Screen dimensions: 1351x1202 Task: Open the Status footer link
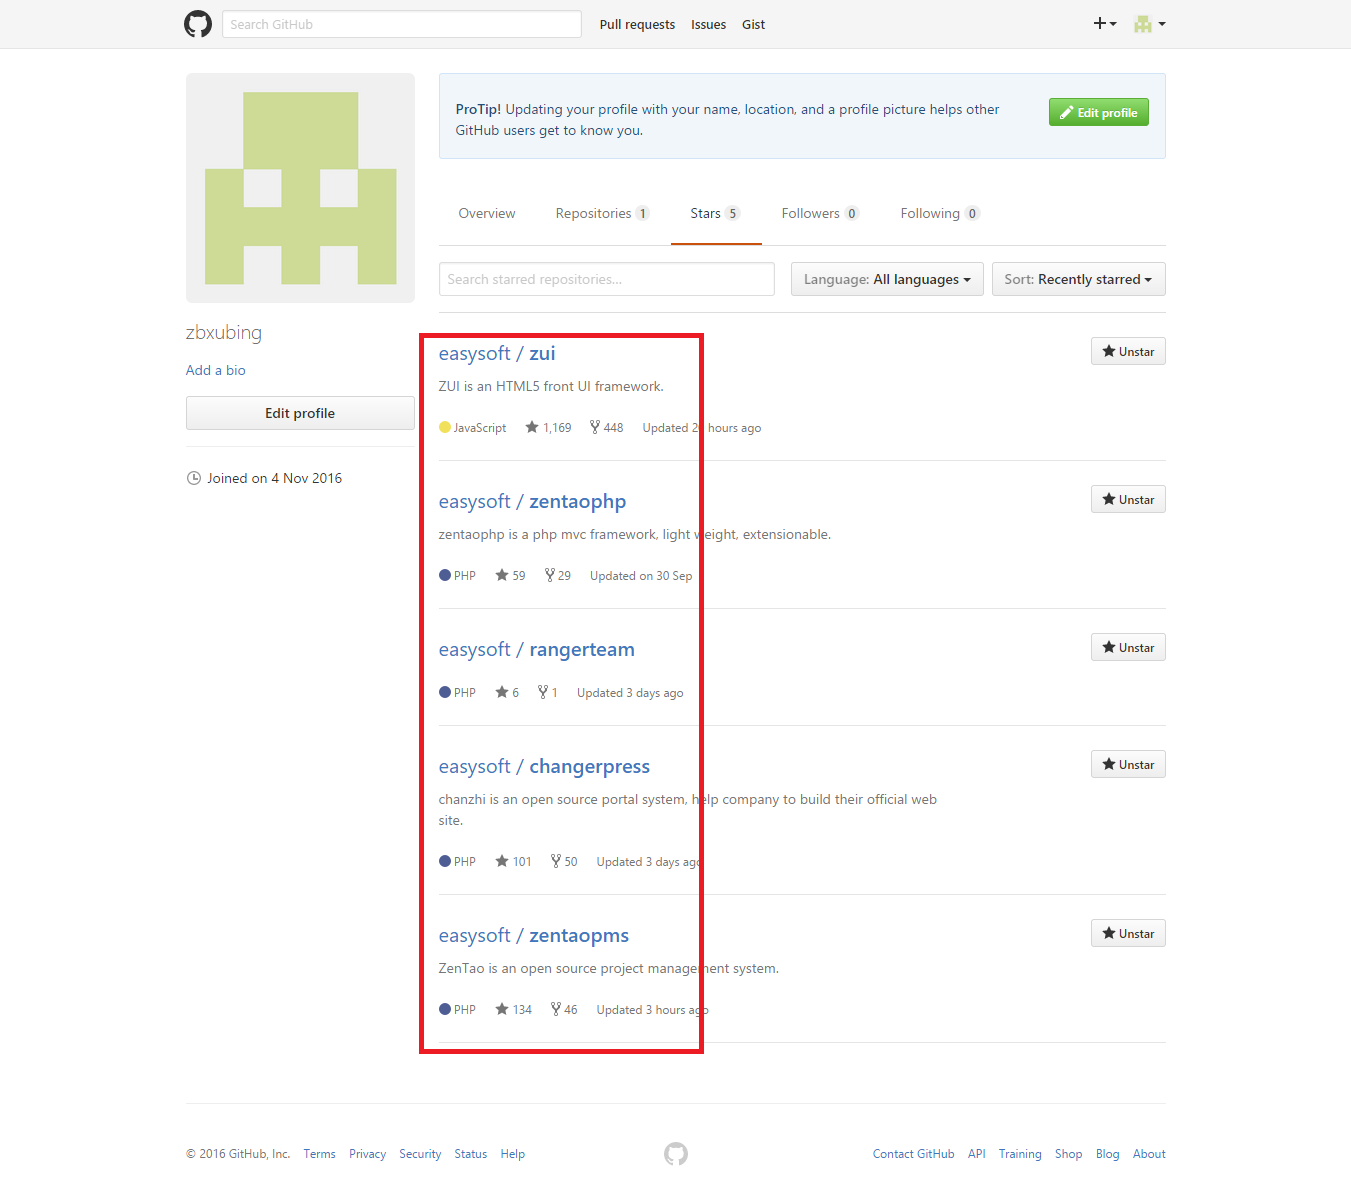coord(471,1154)
